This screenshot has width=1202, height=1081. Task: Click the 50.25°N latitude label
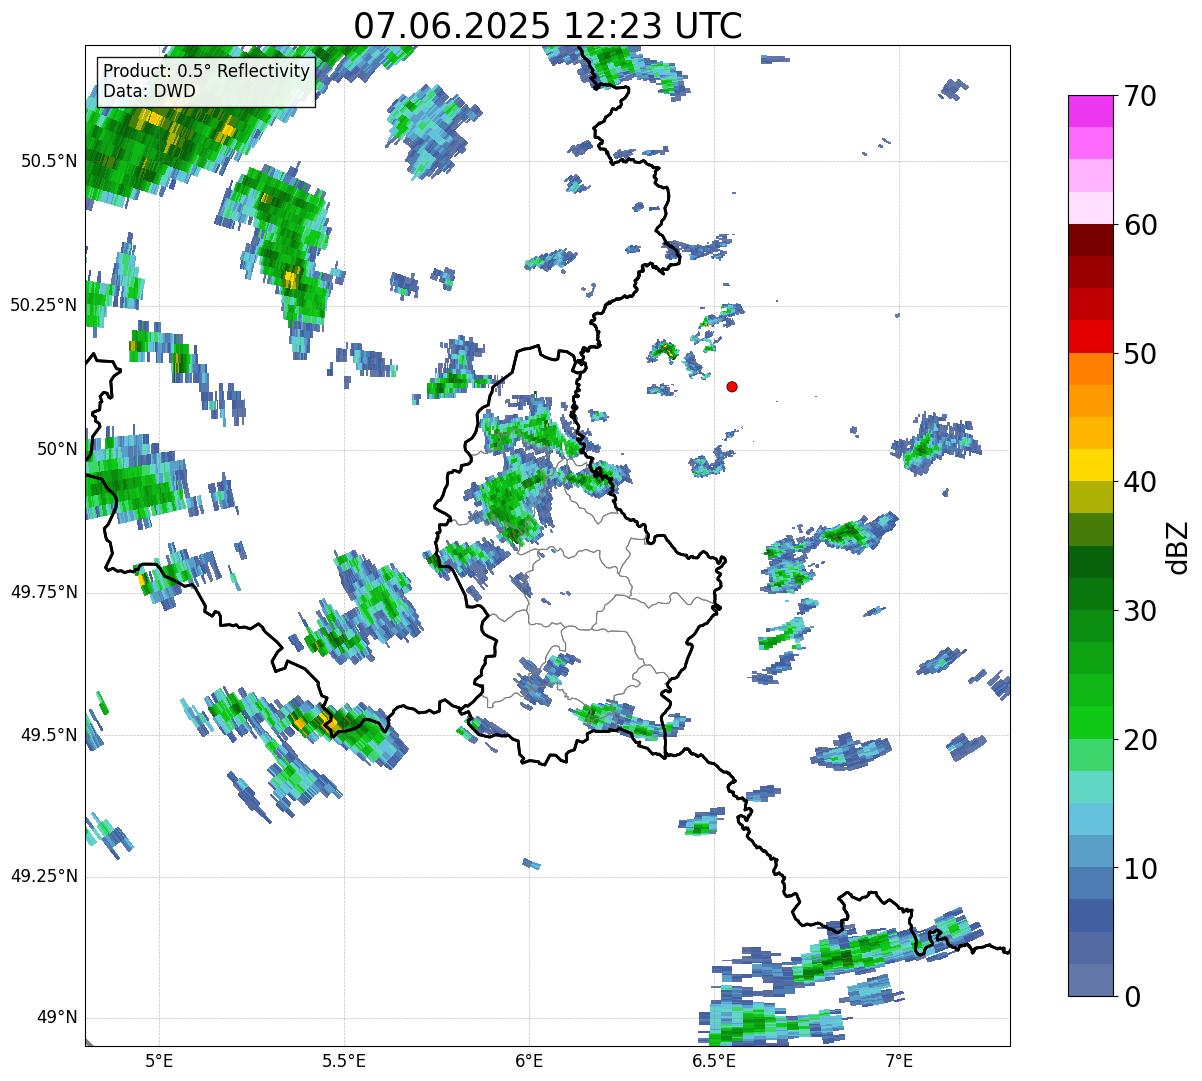[44, 305]
